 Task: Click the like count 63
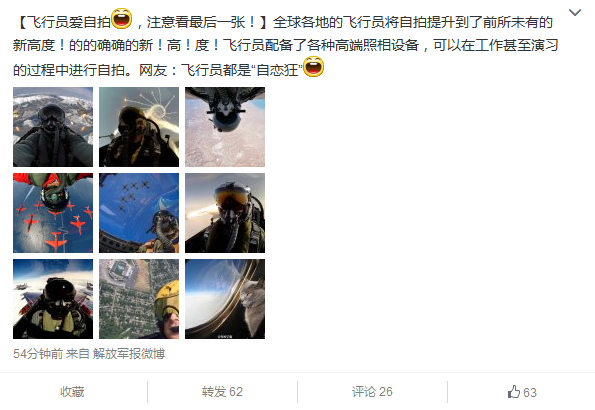pos(530,393)
